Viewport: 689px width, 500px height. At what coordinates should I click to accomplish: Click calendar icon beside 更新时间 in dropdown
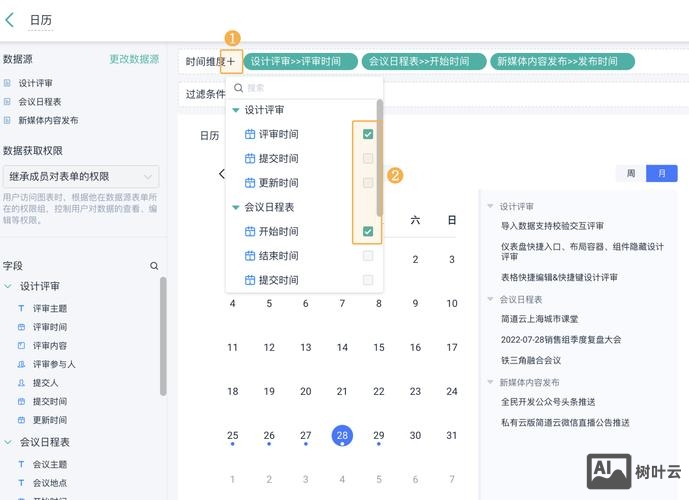click(x=250, y=183)
